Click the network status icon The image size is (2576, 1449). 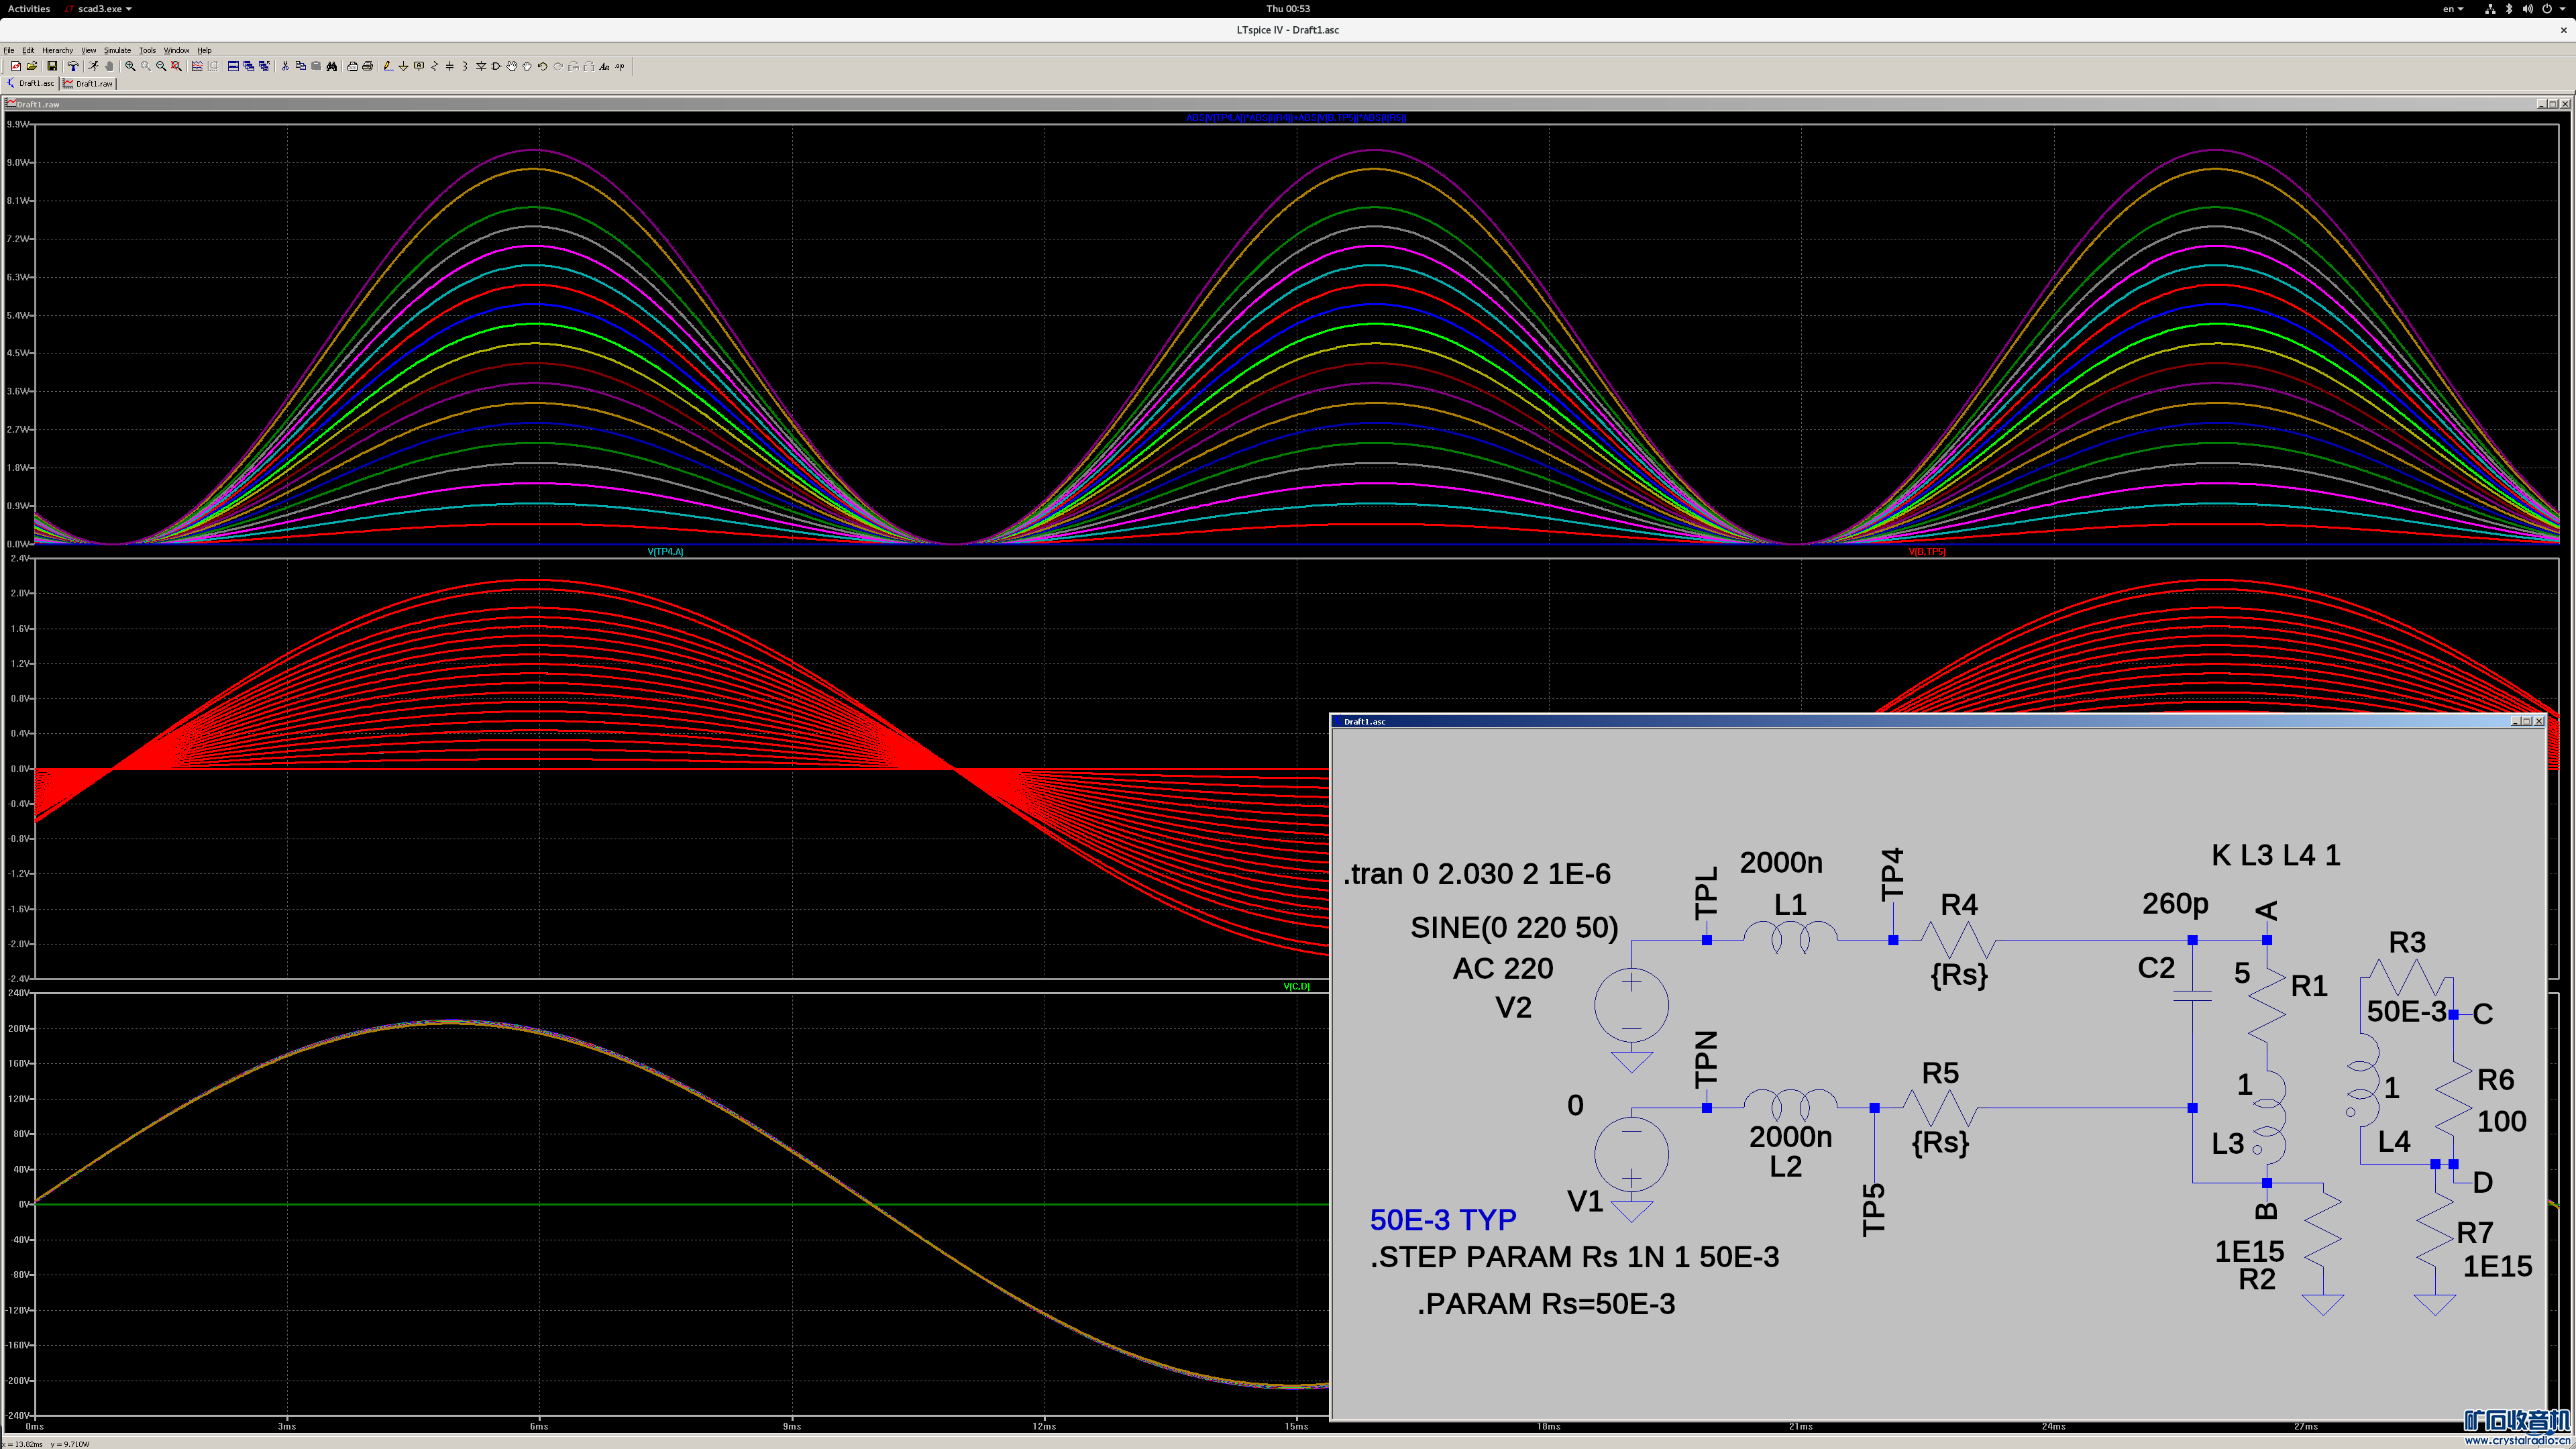point(2490,9)
